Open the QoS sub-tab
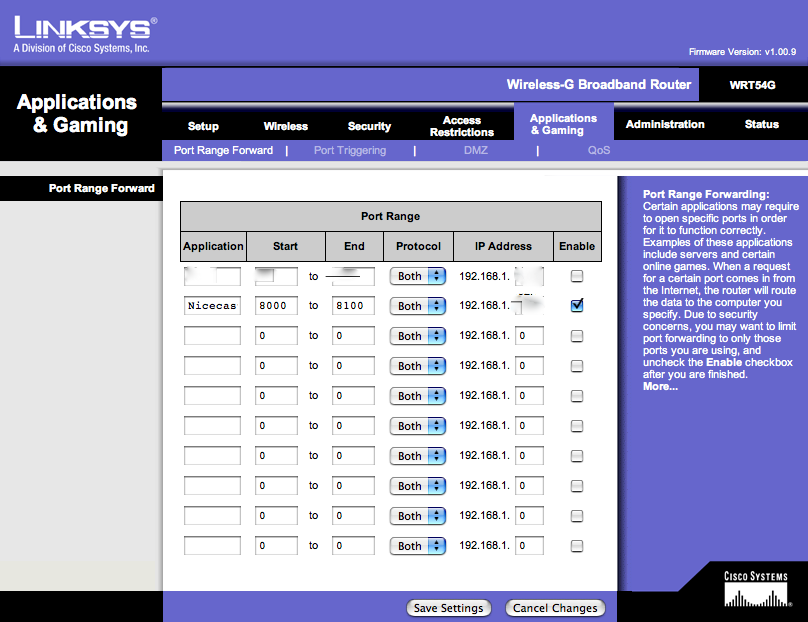The image size is (808, 622). [x=599, y=150]
